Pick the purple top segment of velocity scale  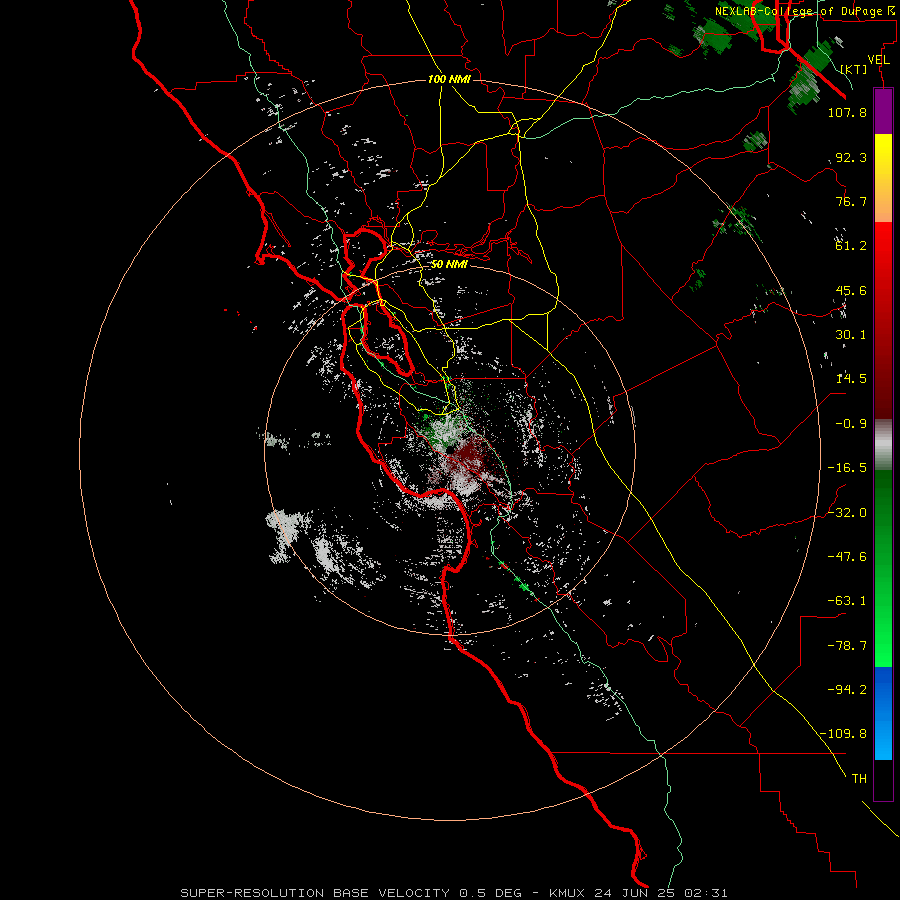pyautogui.click(x=883, y=111)
